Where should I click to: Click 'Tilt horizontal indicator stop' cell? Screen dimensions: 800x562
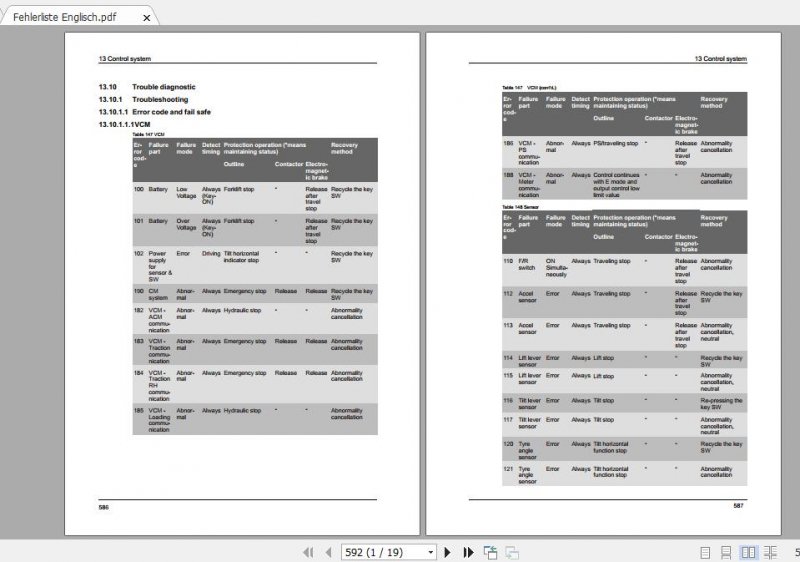(241, 257)
